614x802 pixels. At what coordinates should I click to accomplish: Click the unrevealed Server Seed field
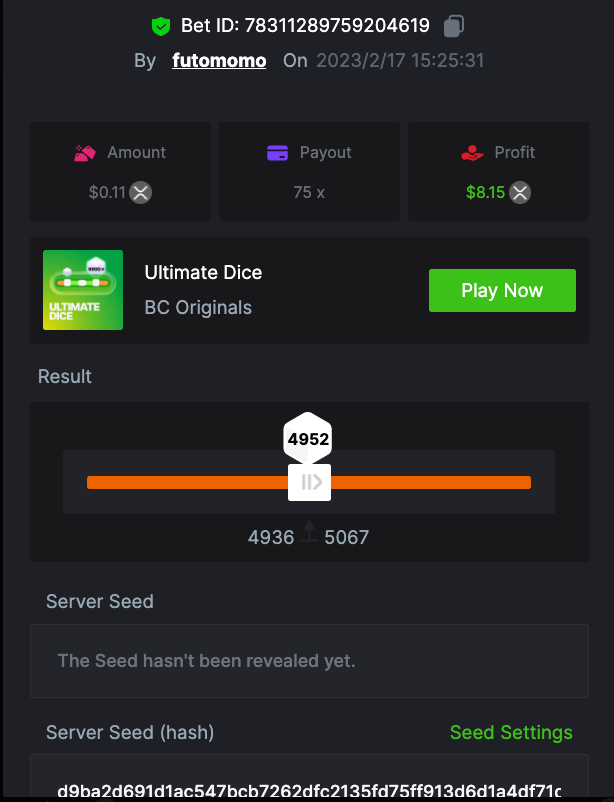[309, 661]
